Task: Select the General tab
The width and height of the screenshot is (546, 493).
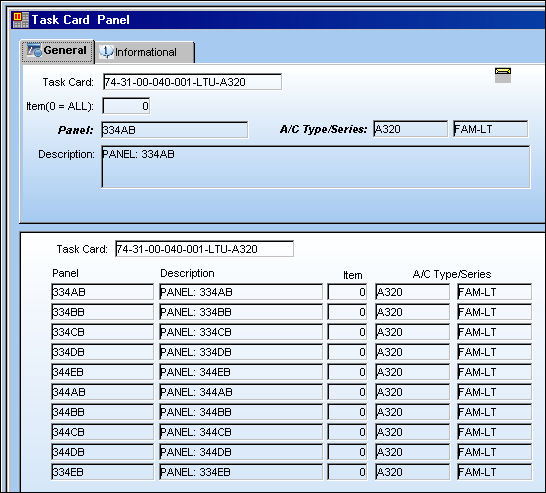Action: 57,51
